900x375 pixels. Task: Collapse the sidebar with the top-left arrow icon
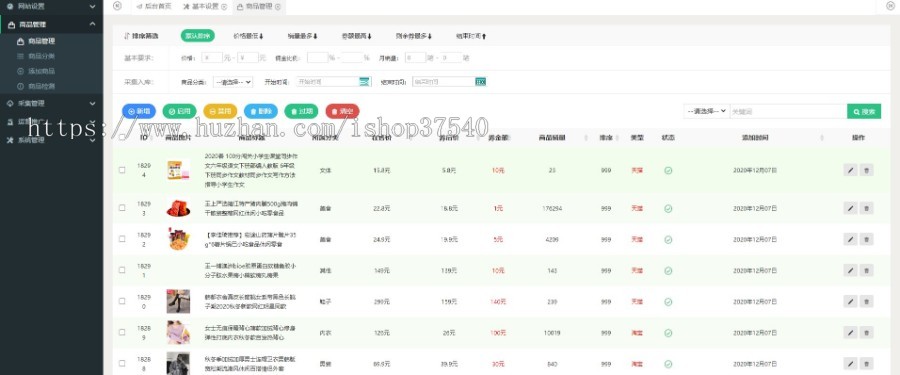[x=118, y=6]
